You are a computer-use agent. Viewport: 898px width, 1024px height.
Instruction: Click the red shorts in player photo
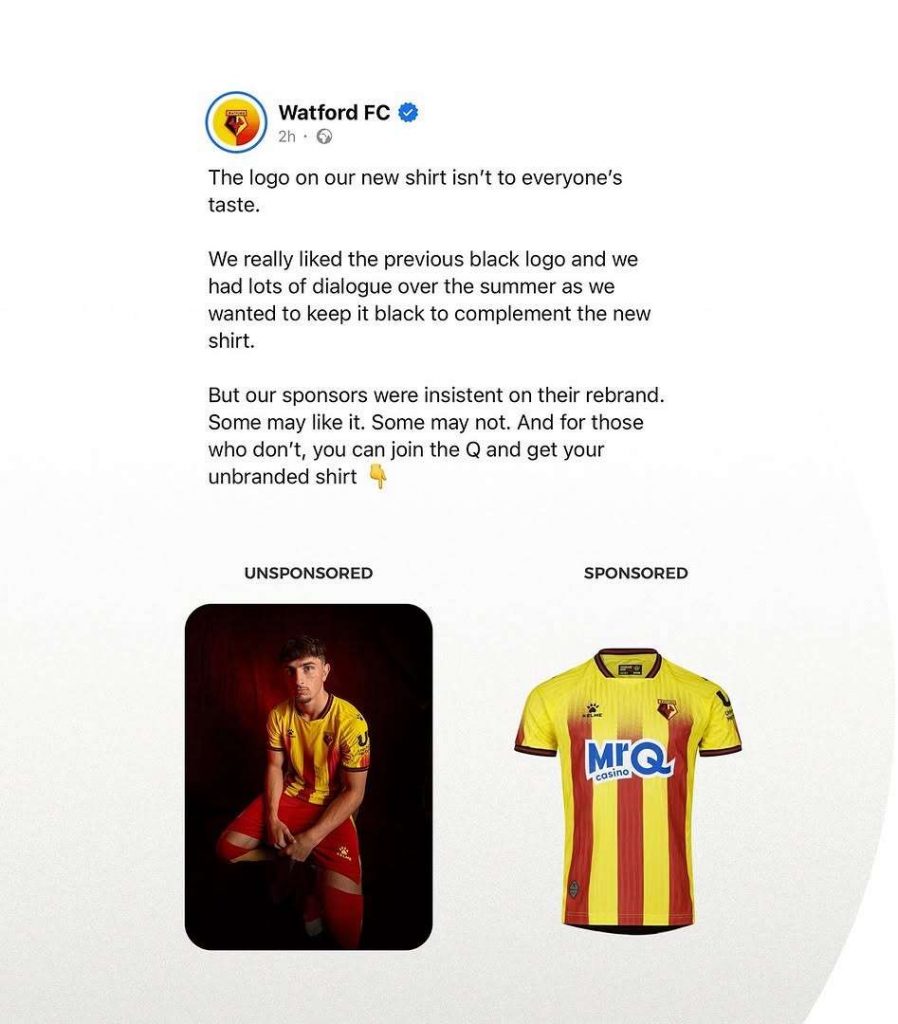point(292,826)
